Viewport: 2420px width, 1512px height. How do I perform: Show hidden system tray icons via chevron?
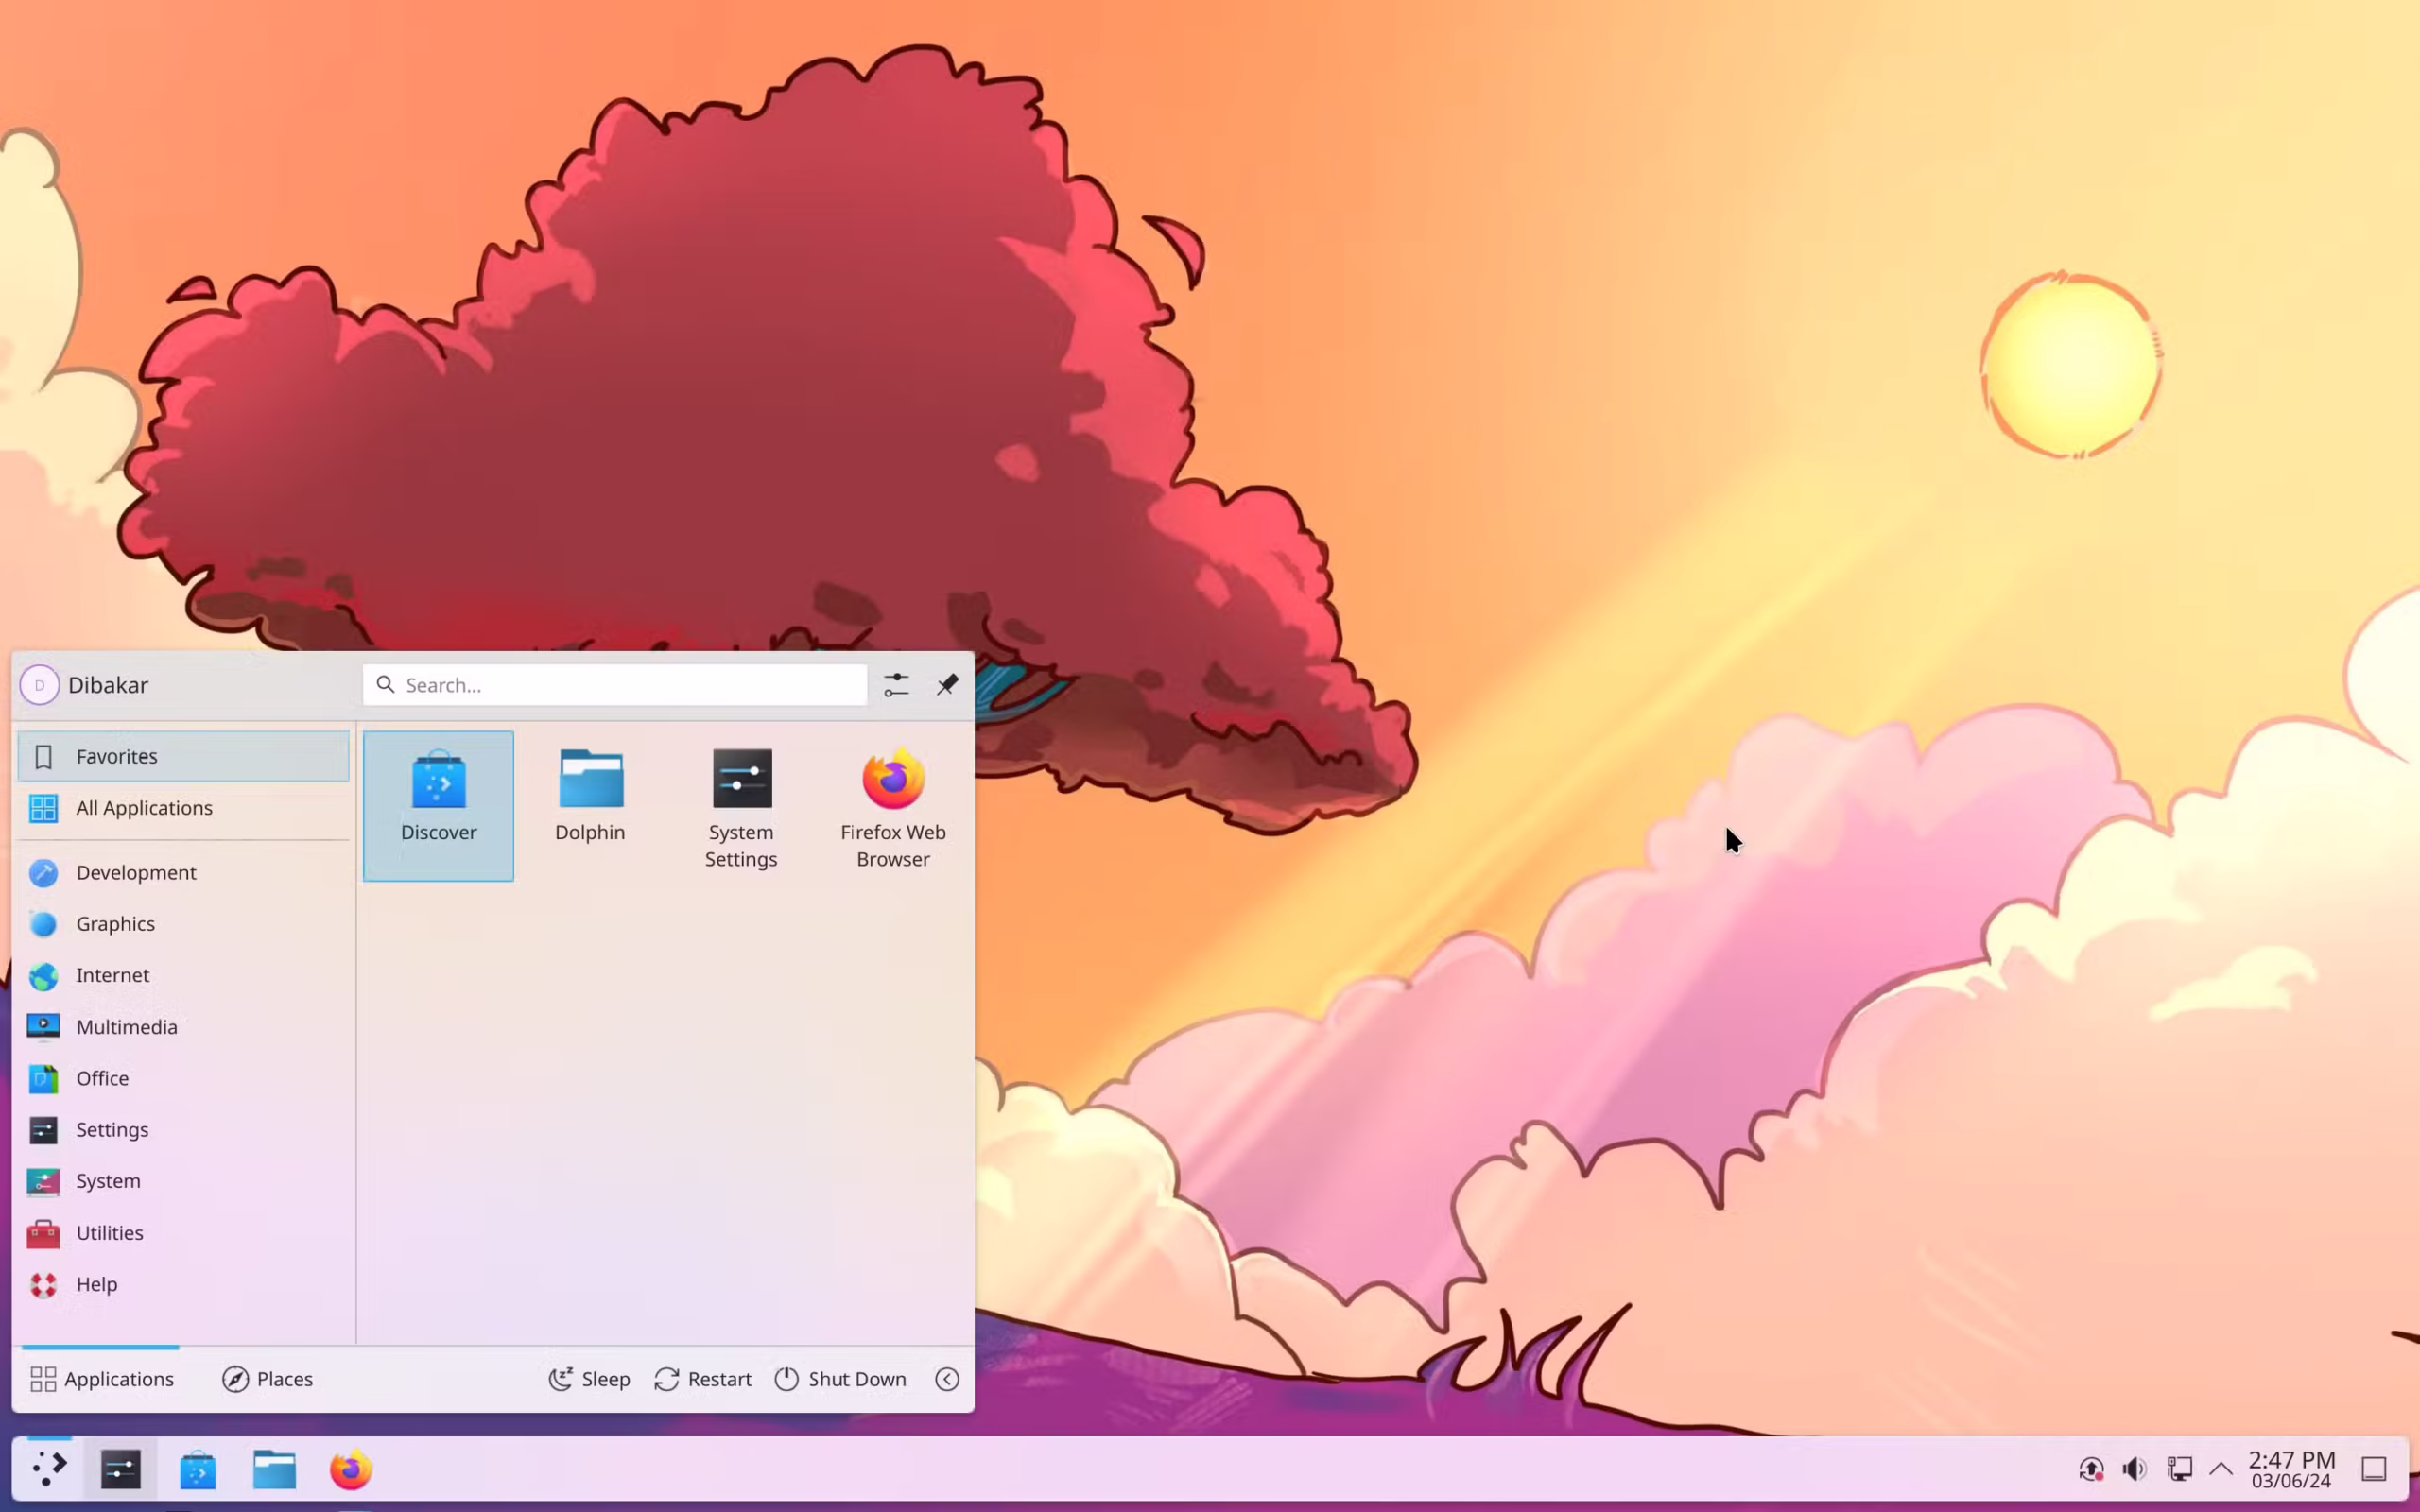[2221, 1469]
